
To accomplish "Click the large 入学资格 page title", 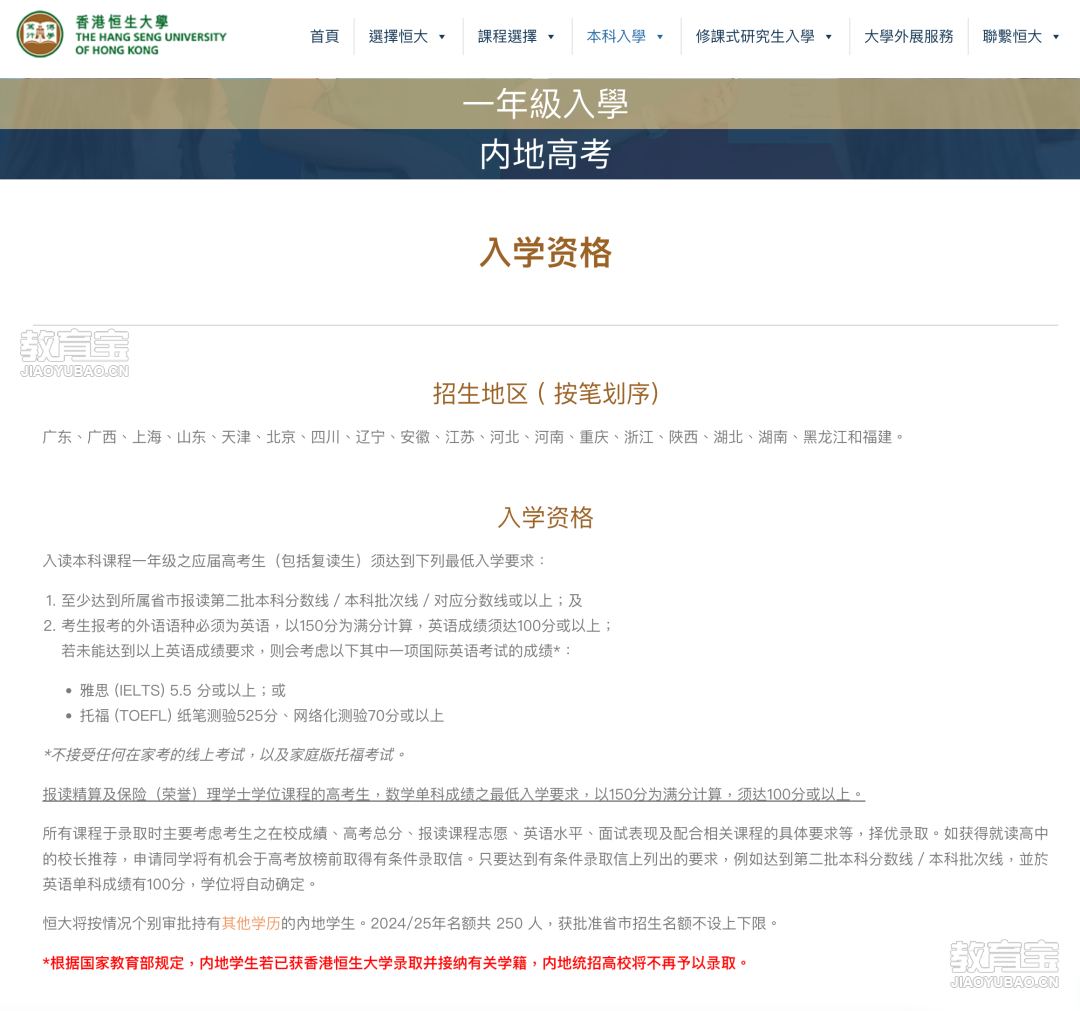I will 545,252.
